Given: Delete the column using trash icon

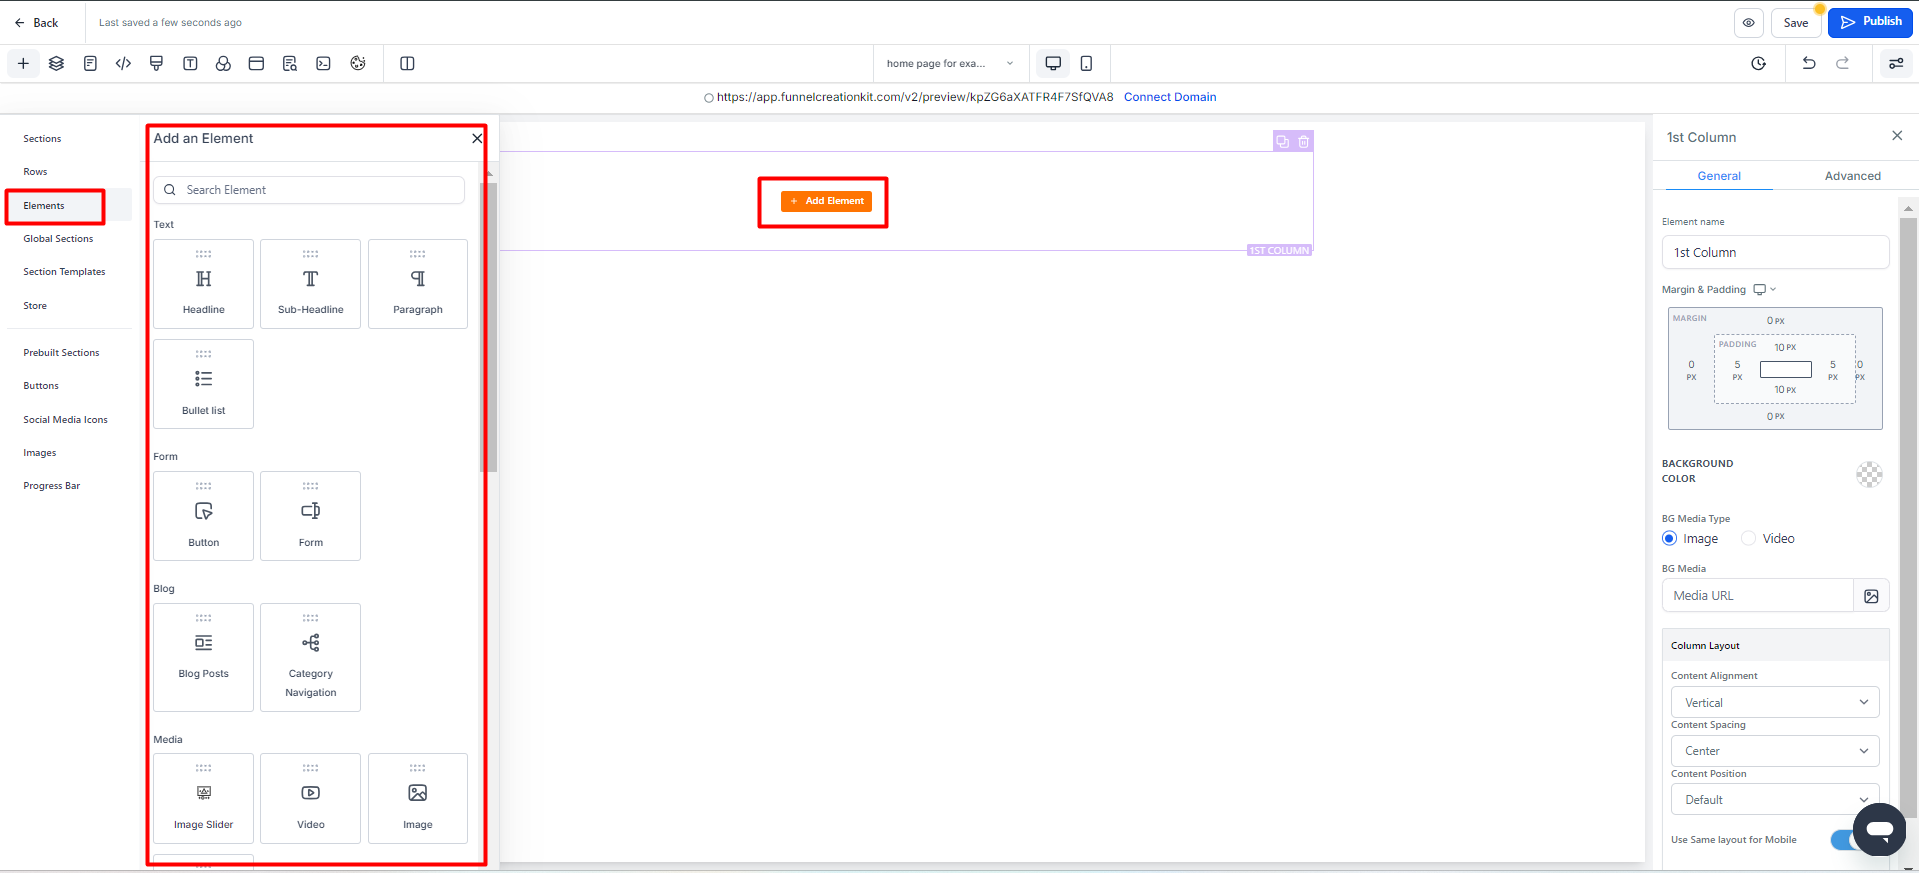Looking at the screenshot, I should 1303,142.
